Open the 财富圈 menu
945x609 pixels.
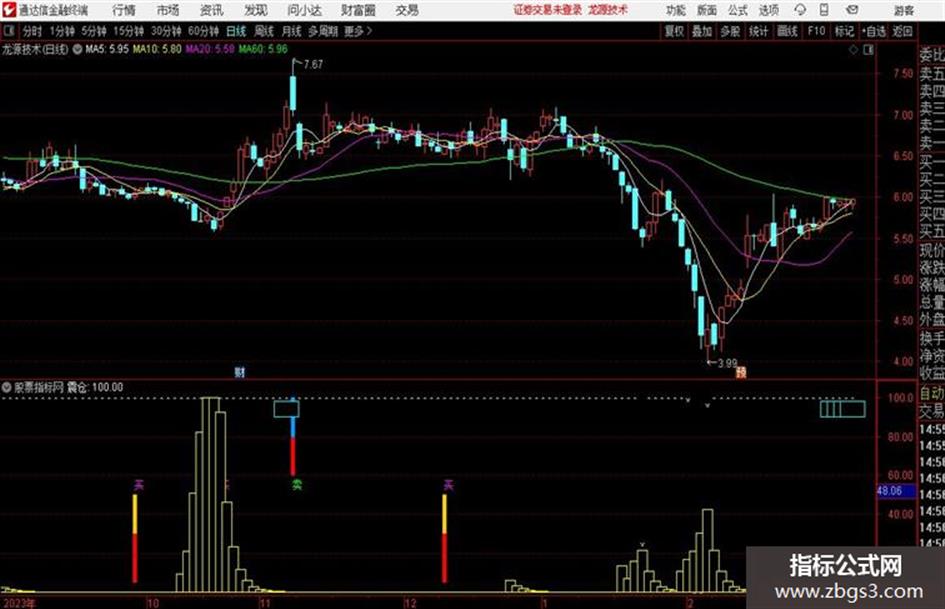[358, 10]
